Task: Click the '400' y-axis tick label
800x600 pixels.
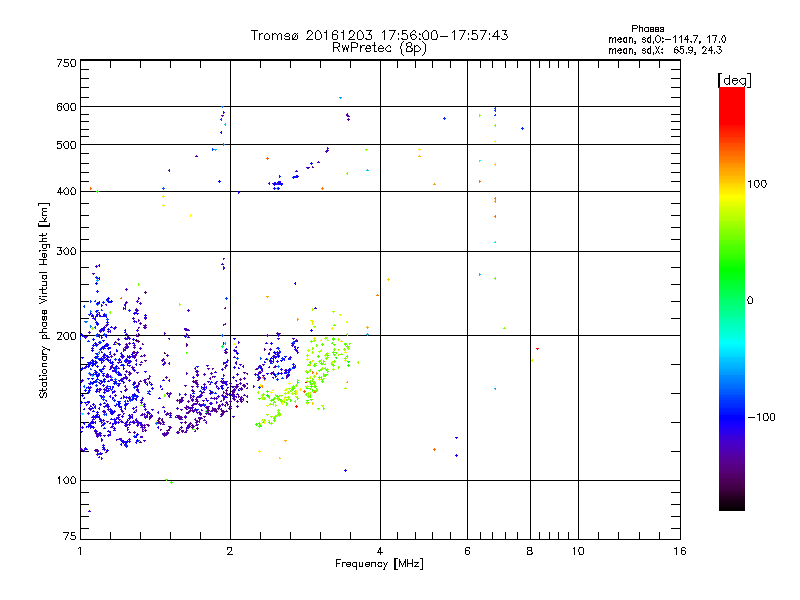Action: pyautogui.click(x=66, y=192)
